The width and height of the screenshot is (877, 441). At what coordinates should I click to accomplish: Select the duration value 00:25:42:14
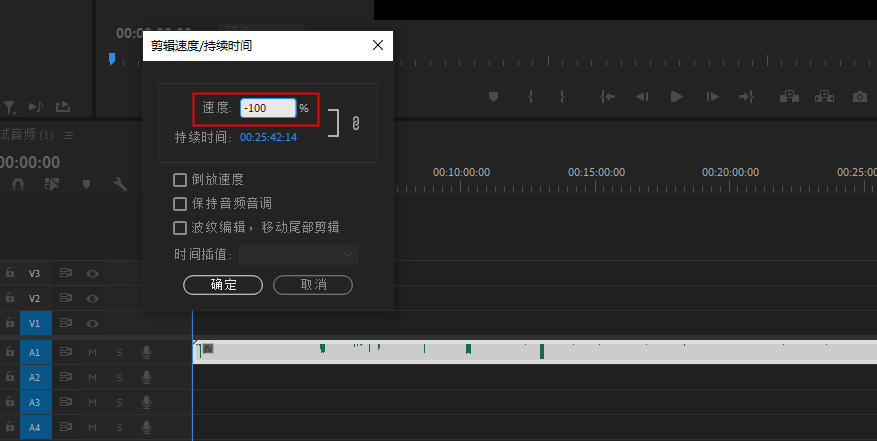[268, 137]
